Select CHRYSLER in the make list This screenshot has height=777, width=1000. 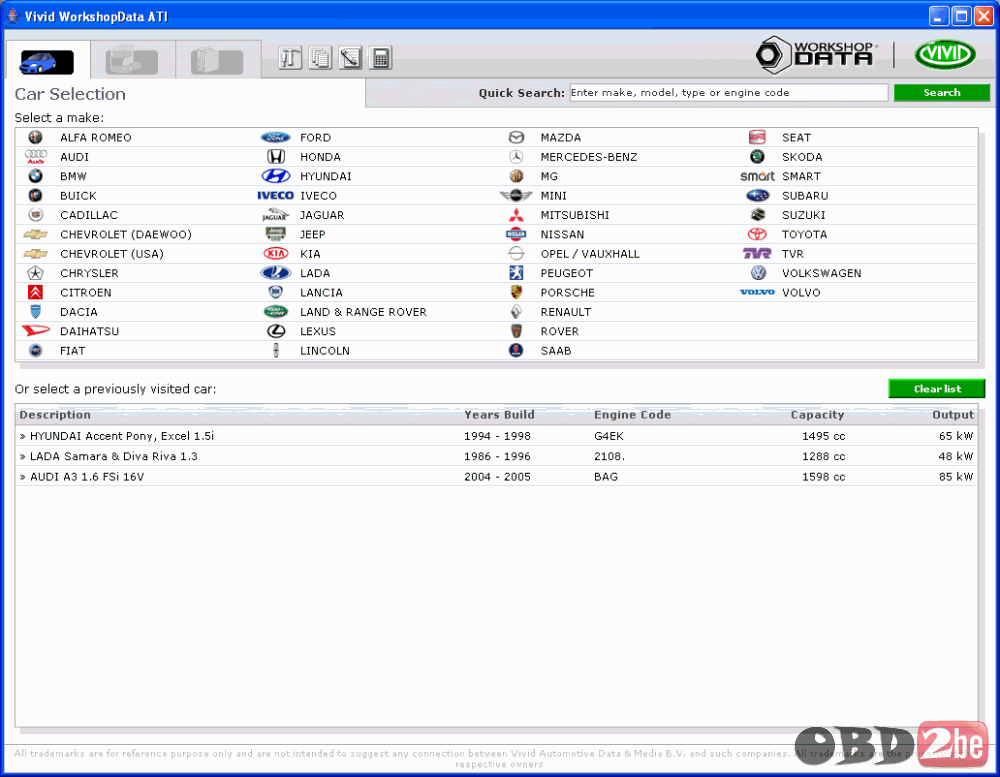[89, 273]
